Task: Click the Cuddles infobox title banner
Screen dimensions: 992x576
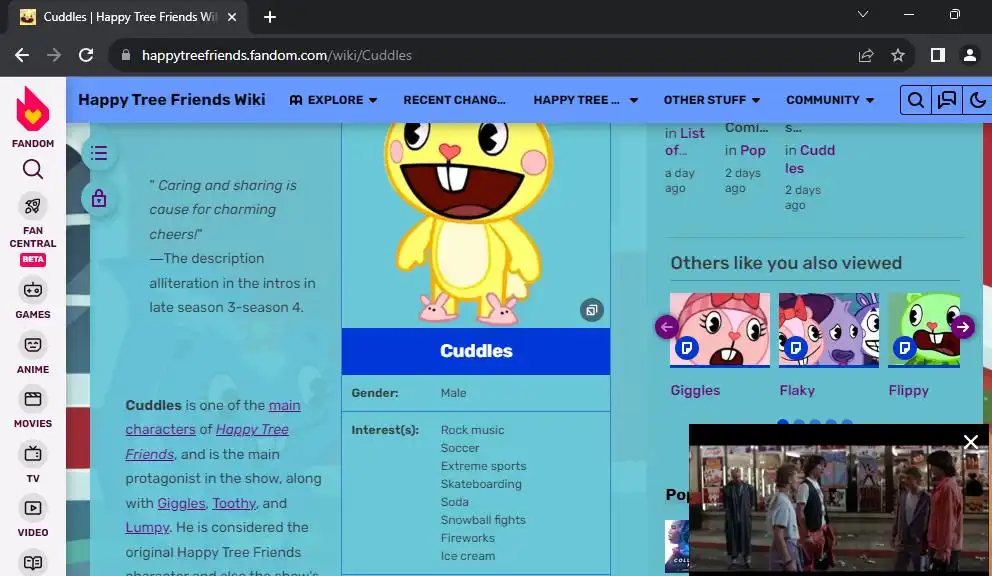Action: coord(476,351)
